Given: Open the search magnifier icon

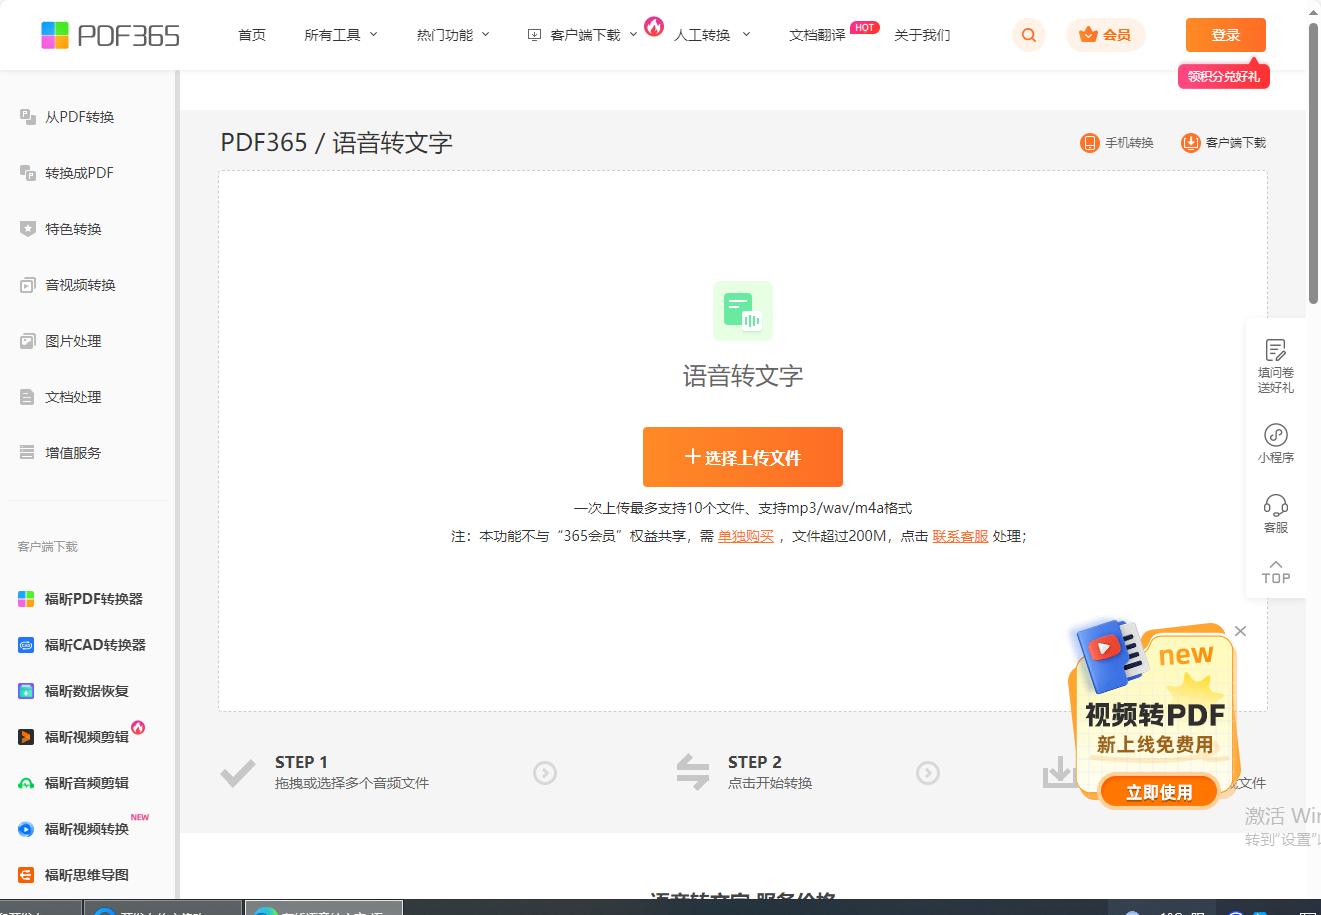Looking at the screenshot, I should pyautogui.click(x=1029, y=35).
